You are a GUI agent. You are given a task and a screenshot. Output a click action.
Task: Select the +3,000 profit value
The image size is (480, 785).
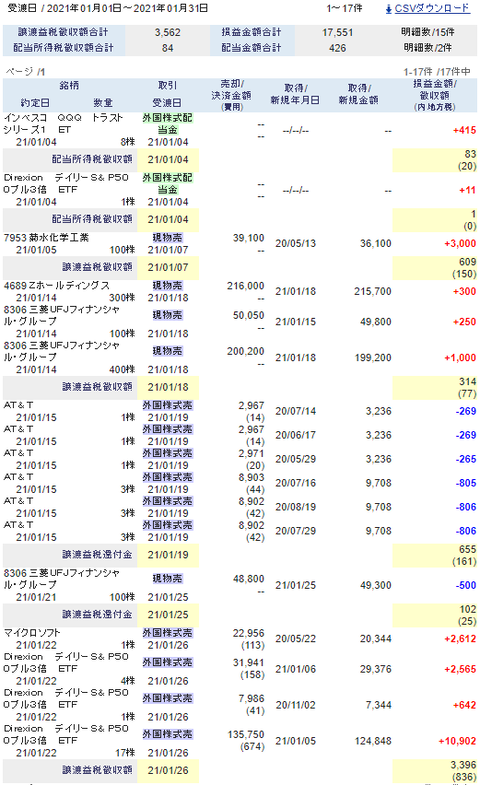(x=460, y=244)
